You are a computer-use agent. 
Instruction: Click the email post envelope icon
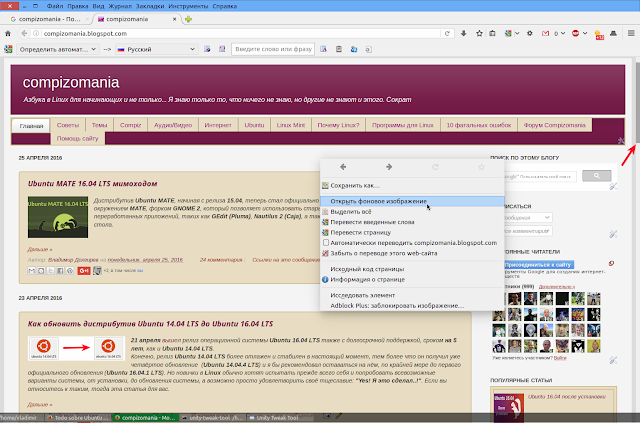point(31,271)
